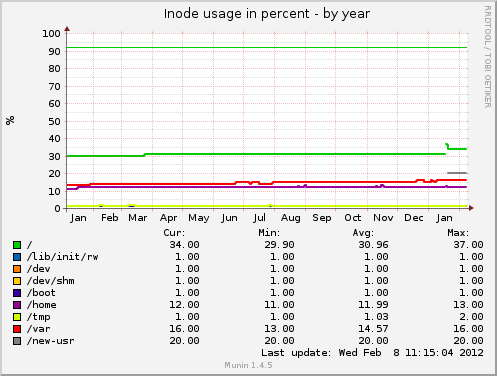Click the 'Avg:' column header

coord(363,233)
